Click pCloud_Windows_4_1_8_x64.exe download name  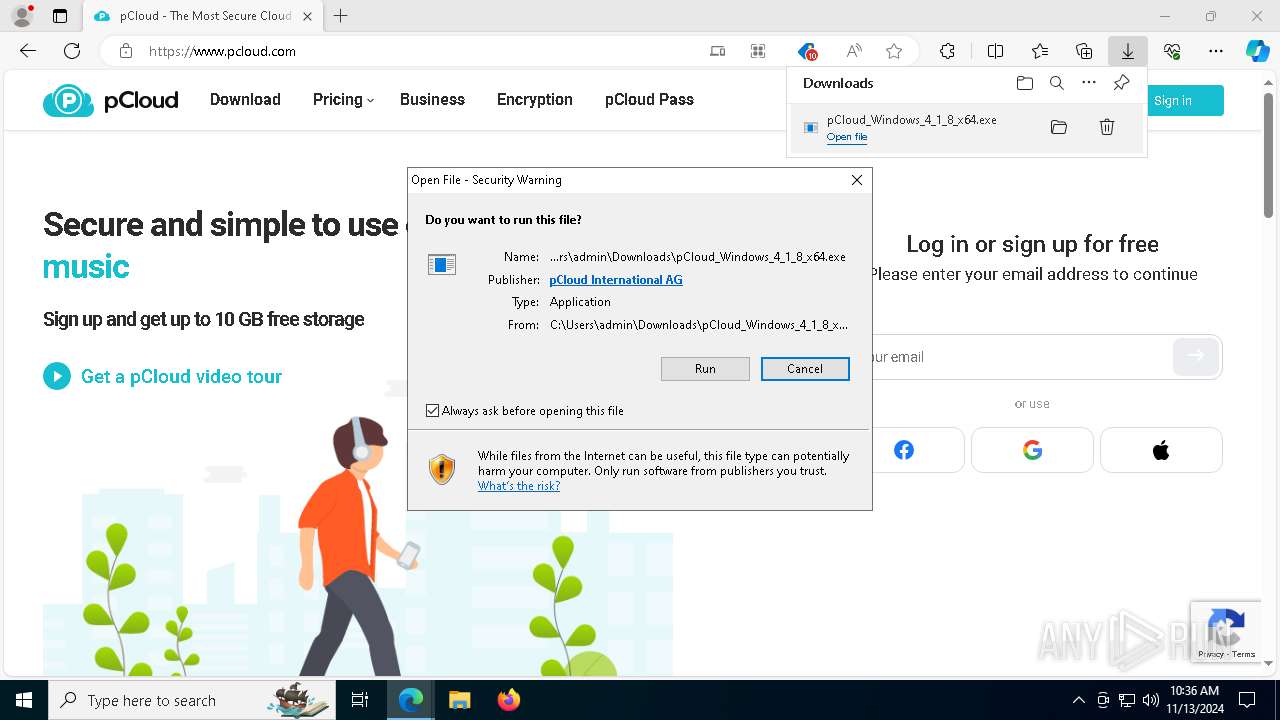click(x=911, y=120)
